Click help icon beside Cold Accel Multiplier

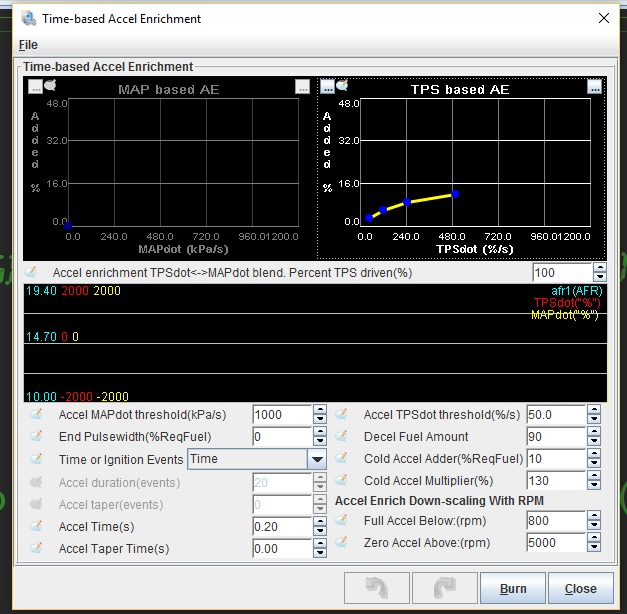tap(342, 481)
